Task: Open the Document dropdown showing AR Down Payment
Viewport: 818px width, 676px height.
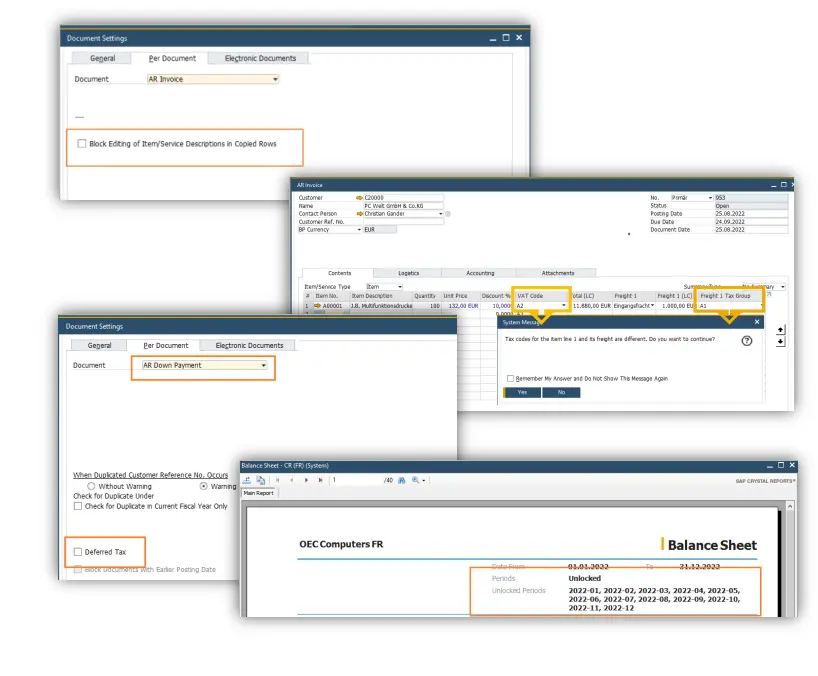Action: pyautogui.click(x=204, y=365)
